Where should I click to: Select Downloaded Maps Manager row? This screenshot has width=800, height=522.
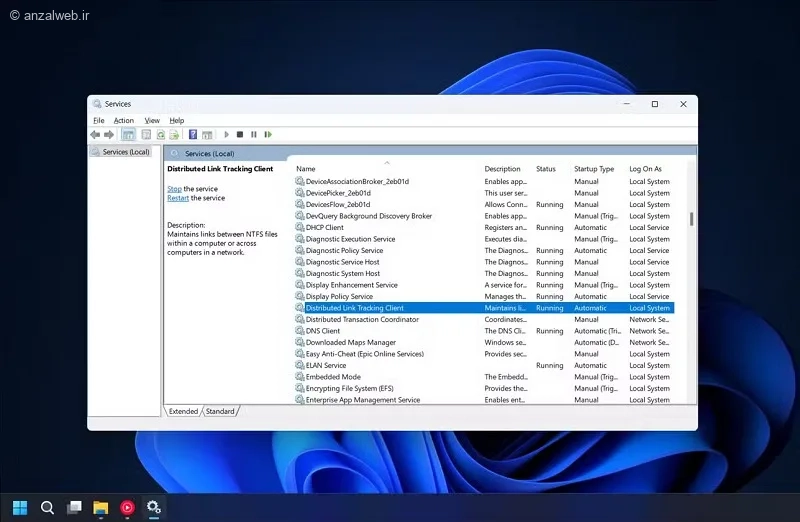[484, 342]
